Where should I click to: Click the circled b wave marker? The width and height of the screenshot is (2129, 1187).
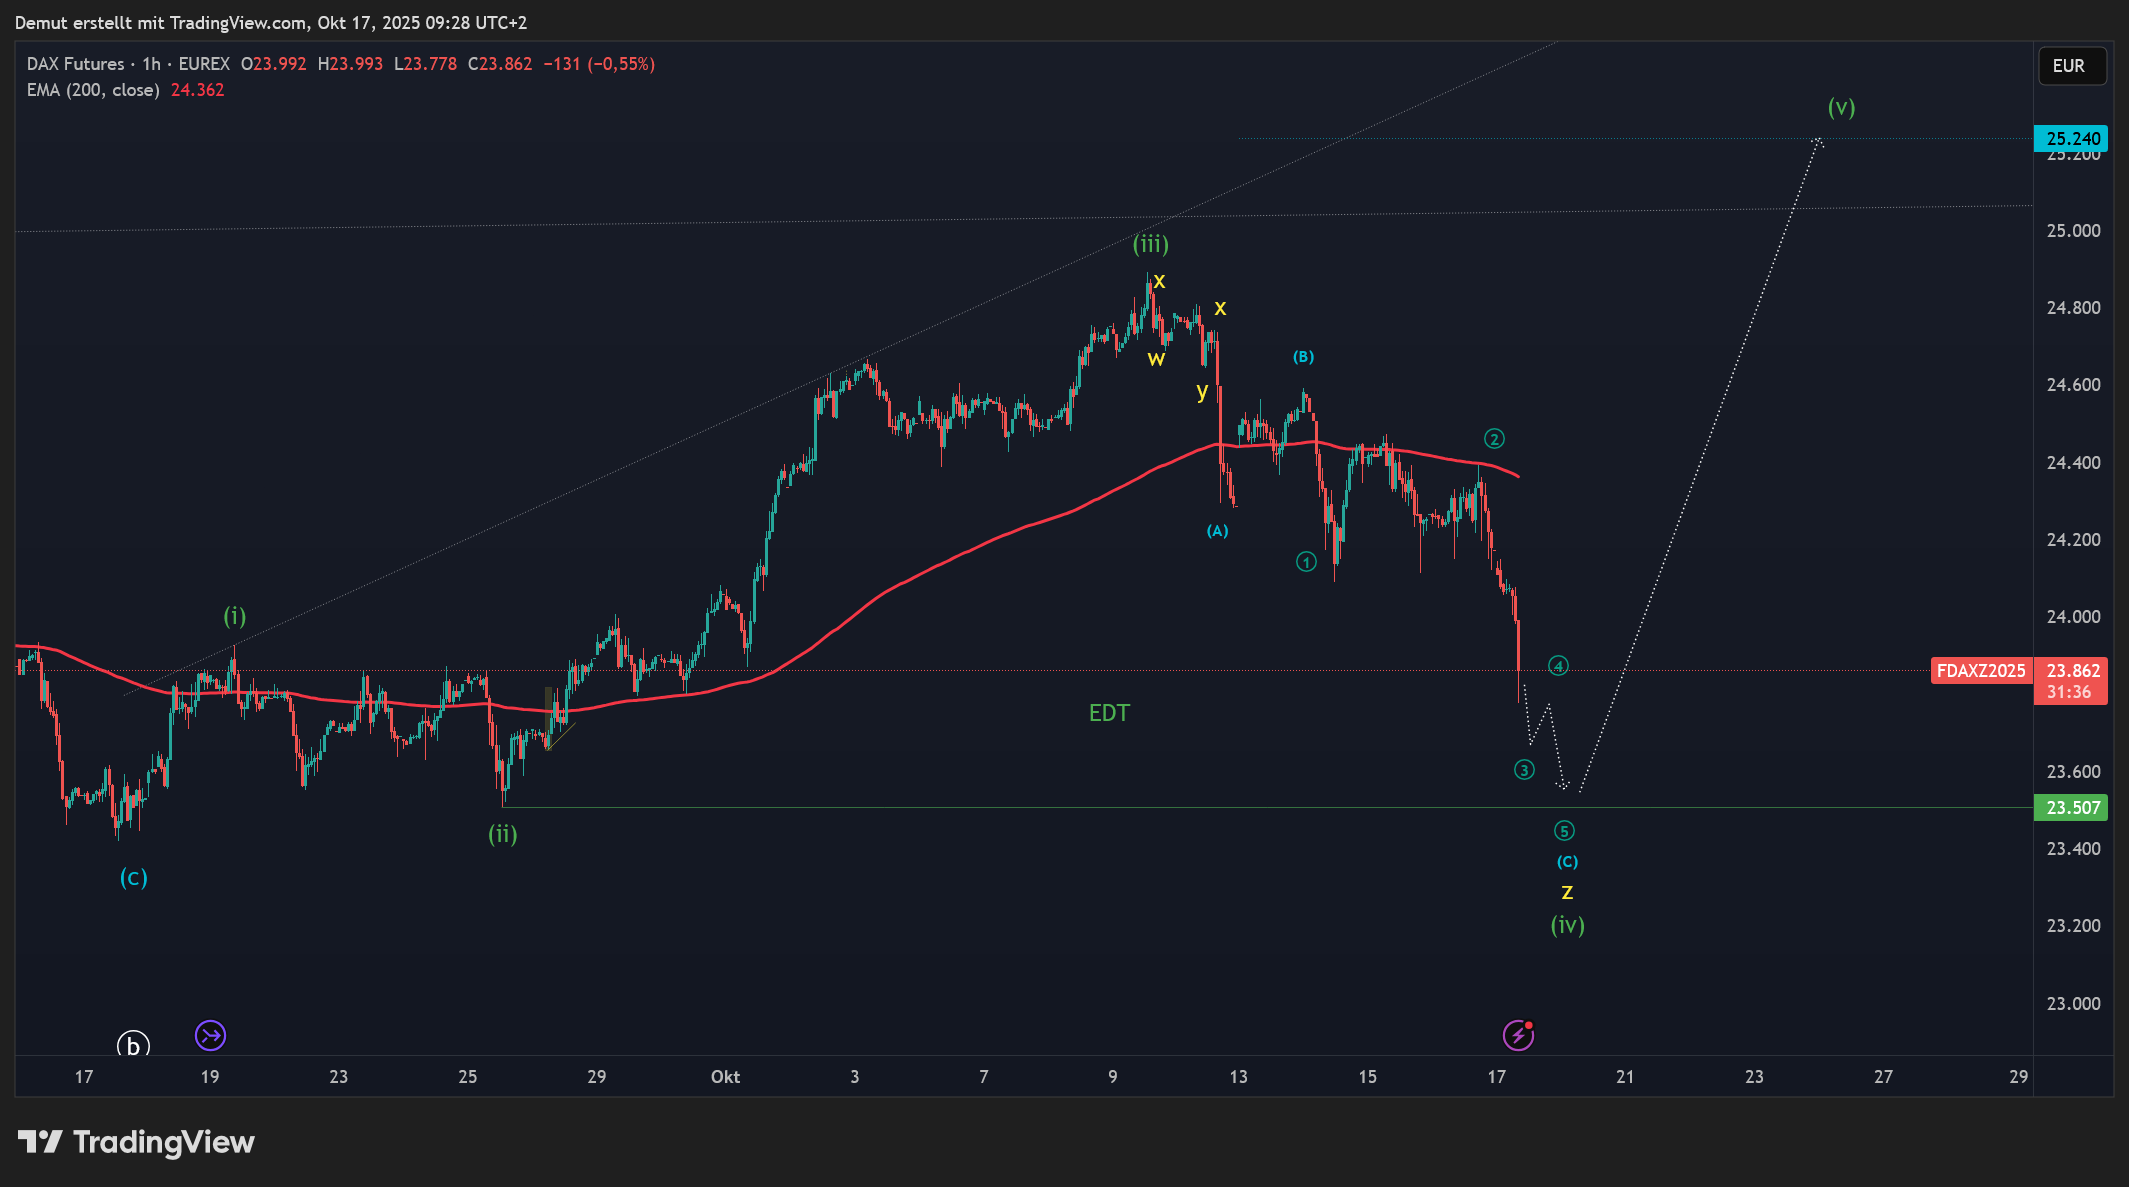pos(133,1045)
